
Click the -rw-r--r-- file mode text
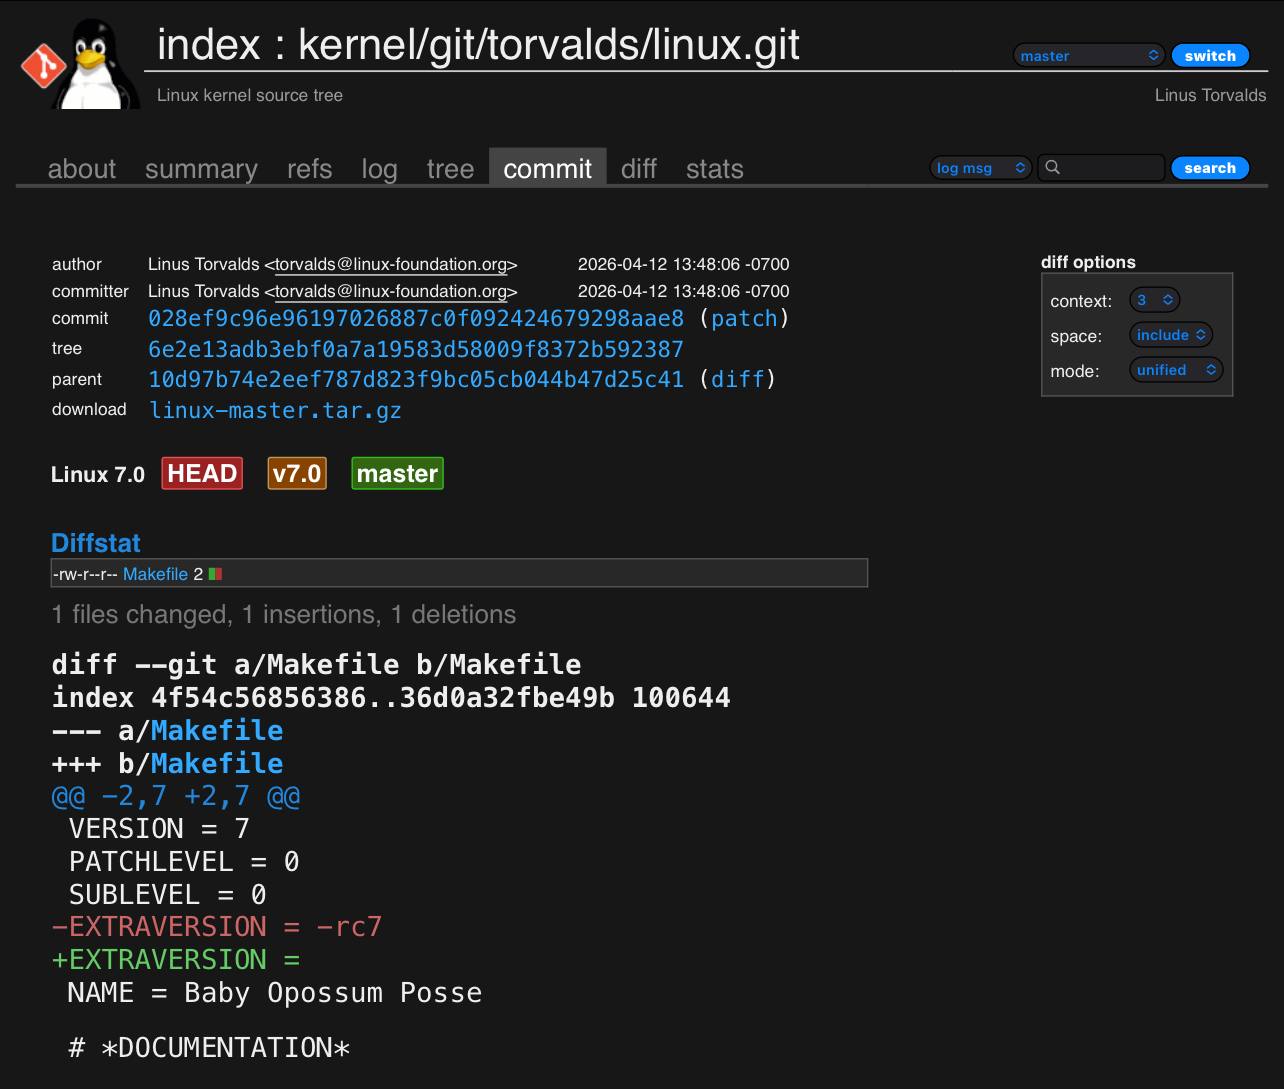click(x=85, y=574)
